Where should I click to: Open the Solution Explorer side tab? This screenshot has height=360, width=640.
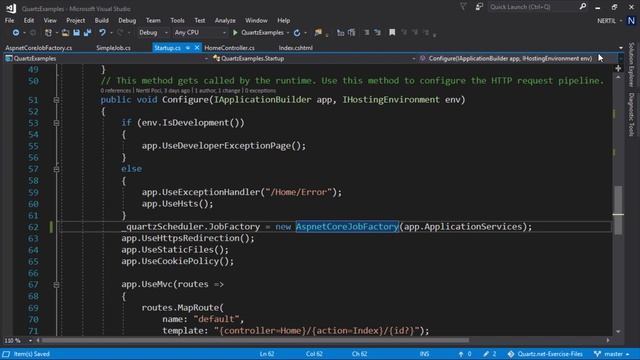click(x=631, y=64)
